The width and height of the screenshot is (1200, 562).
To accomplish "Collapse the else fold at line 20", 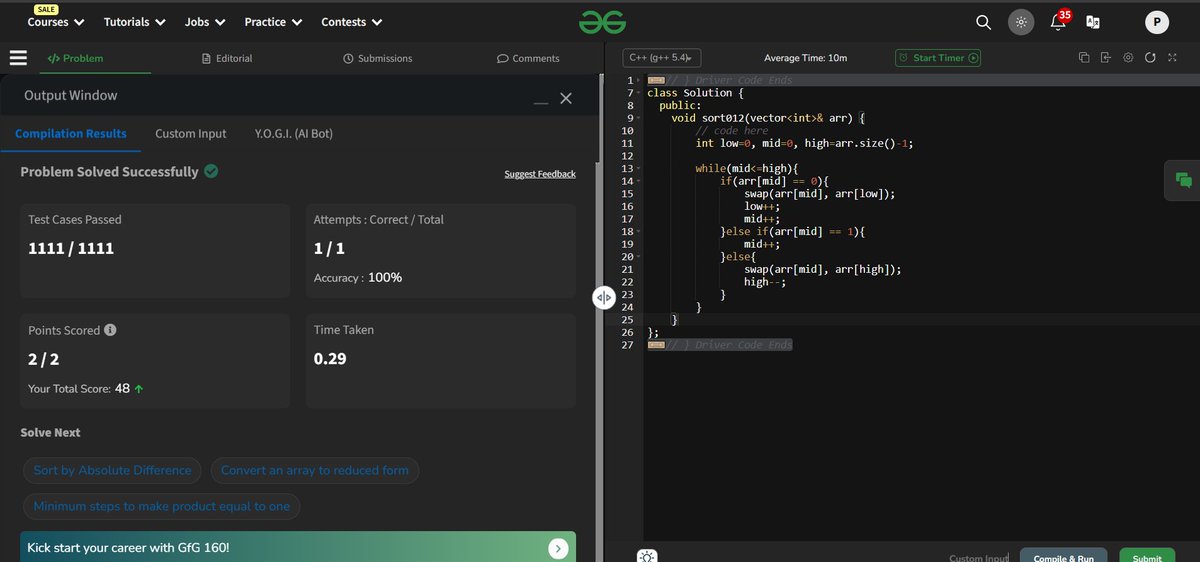I will point(639,257).
